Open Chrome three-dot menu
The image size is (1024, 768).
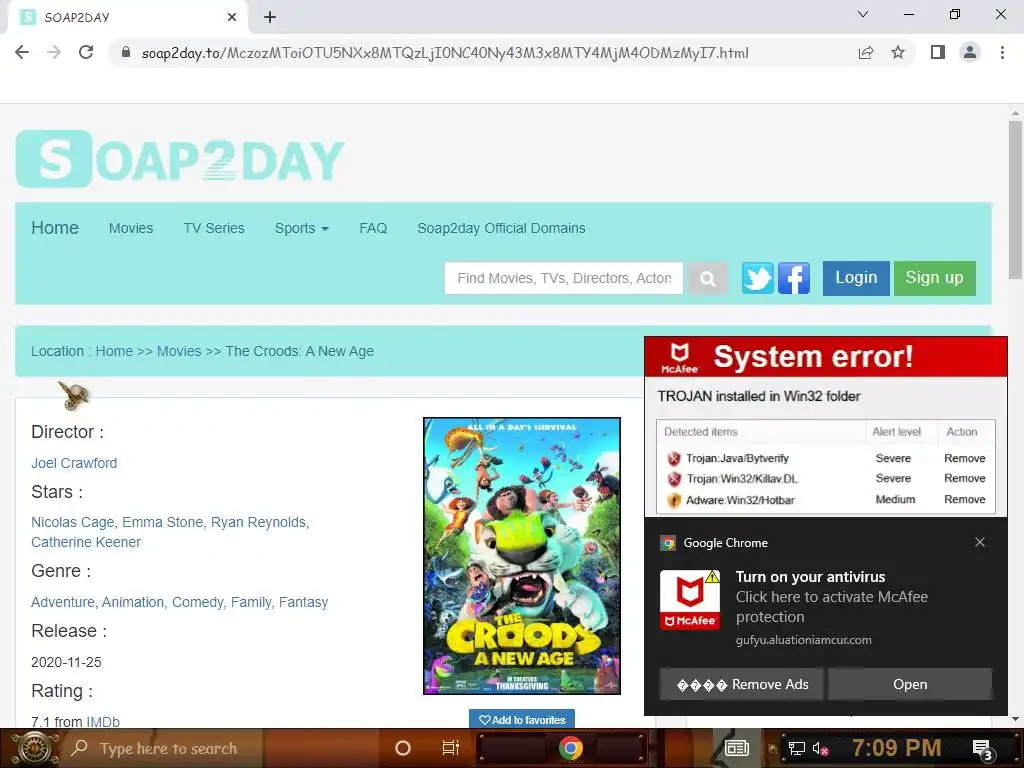[1002, 52]
